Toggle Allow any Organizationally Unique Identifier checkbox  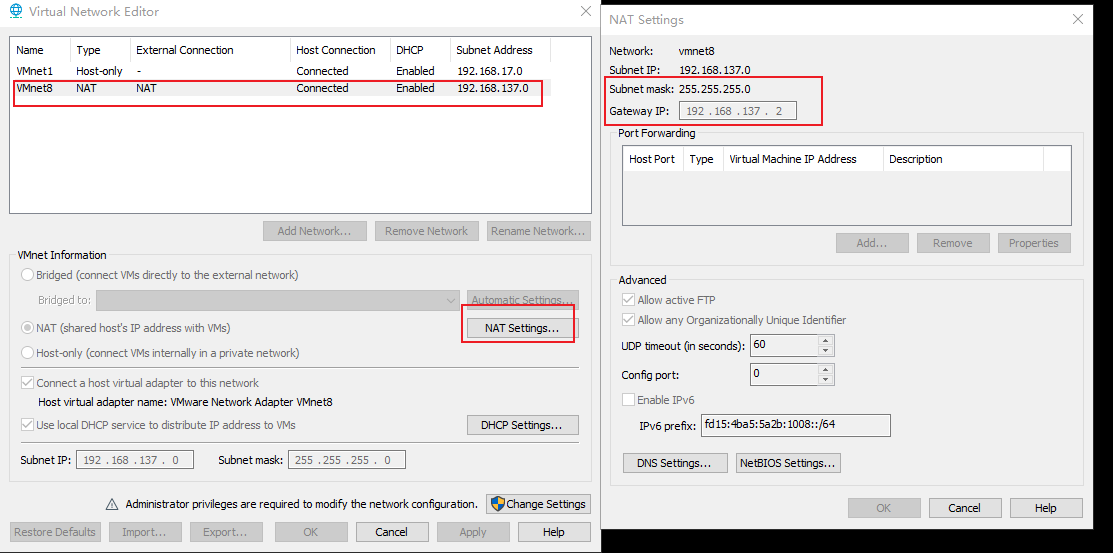(x=628, y=320)
